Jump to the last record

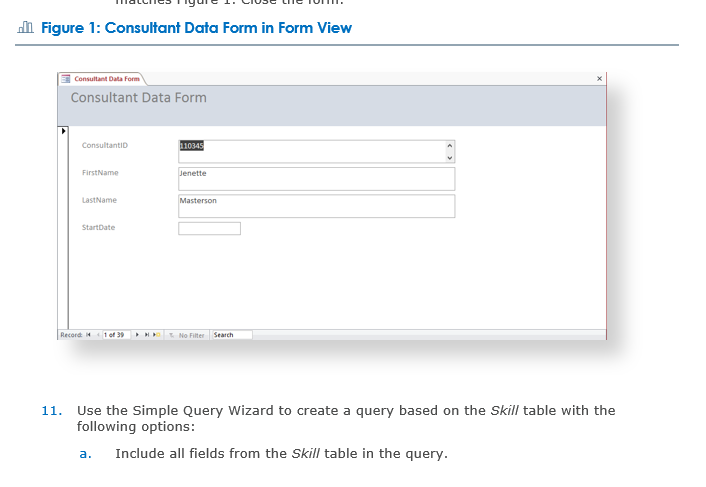(x=147, y=334)
